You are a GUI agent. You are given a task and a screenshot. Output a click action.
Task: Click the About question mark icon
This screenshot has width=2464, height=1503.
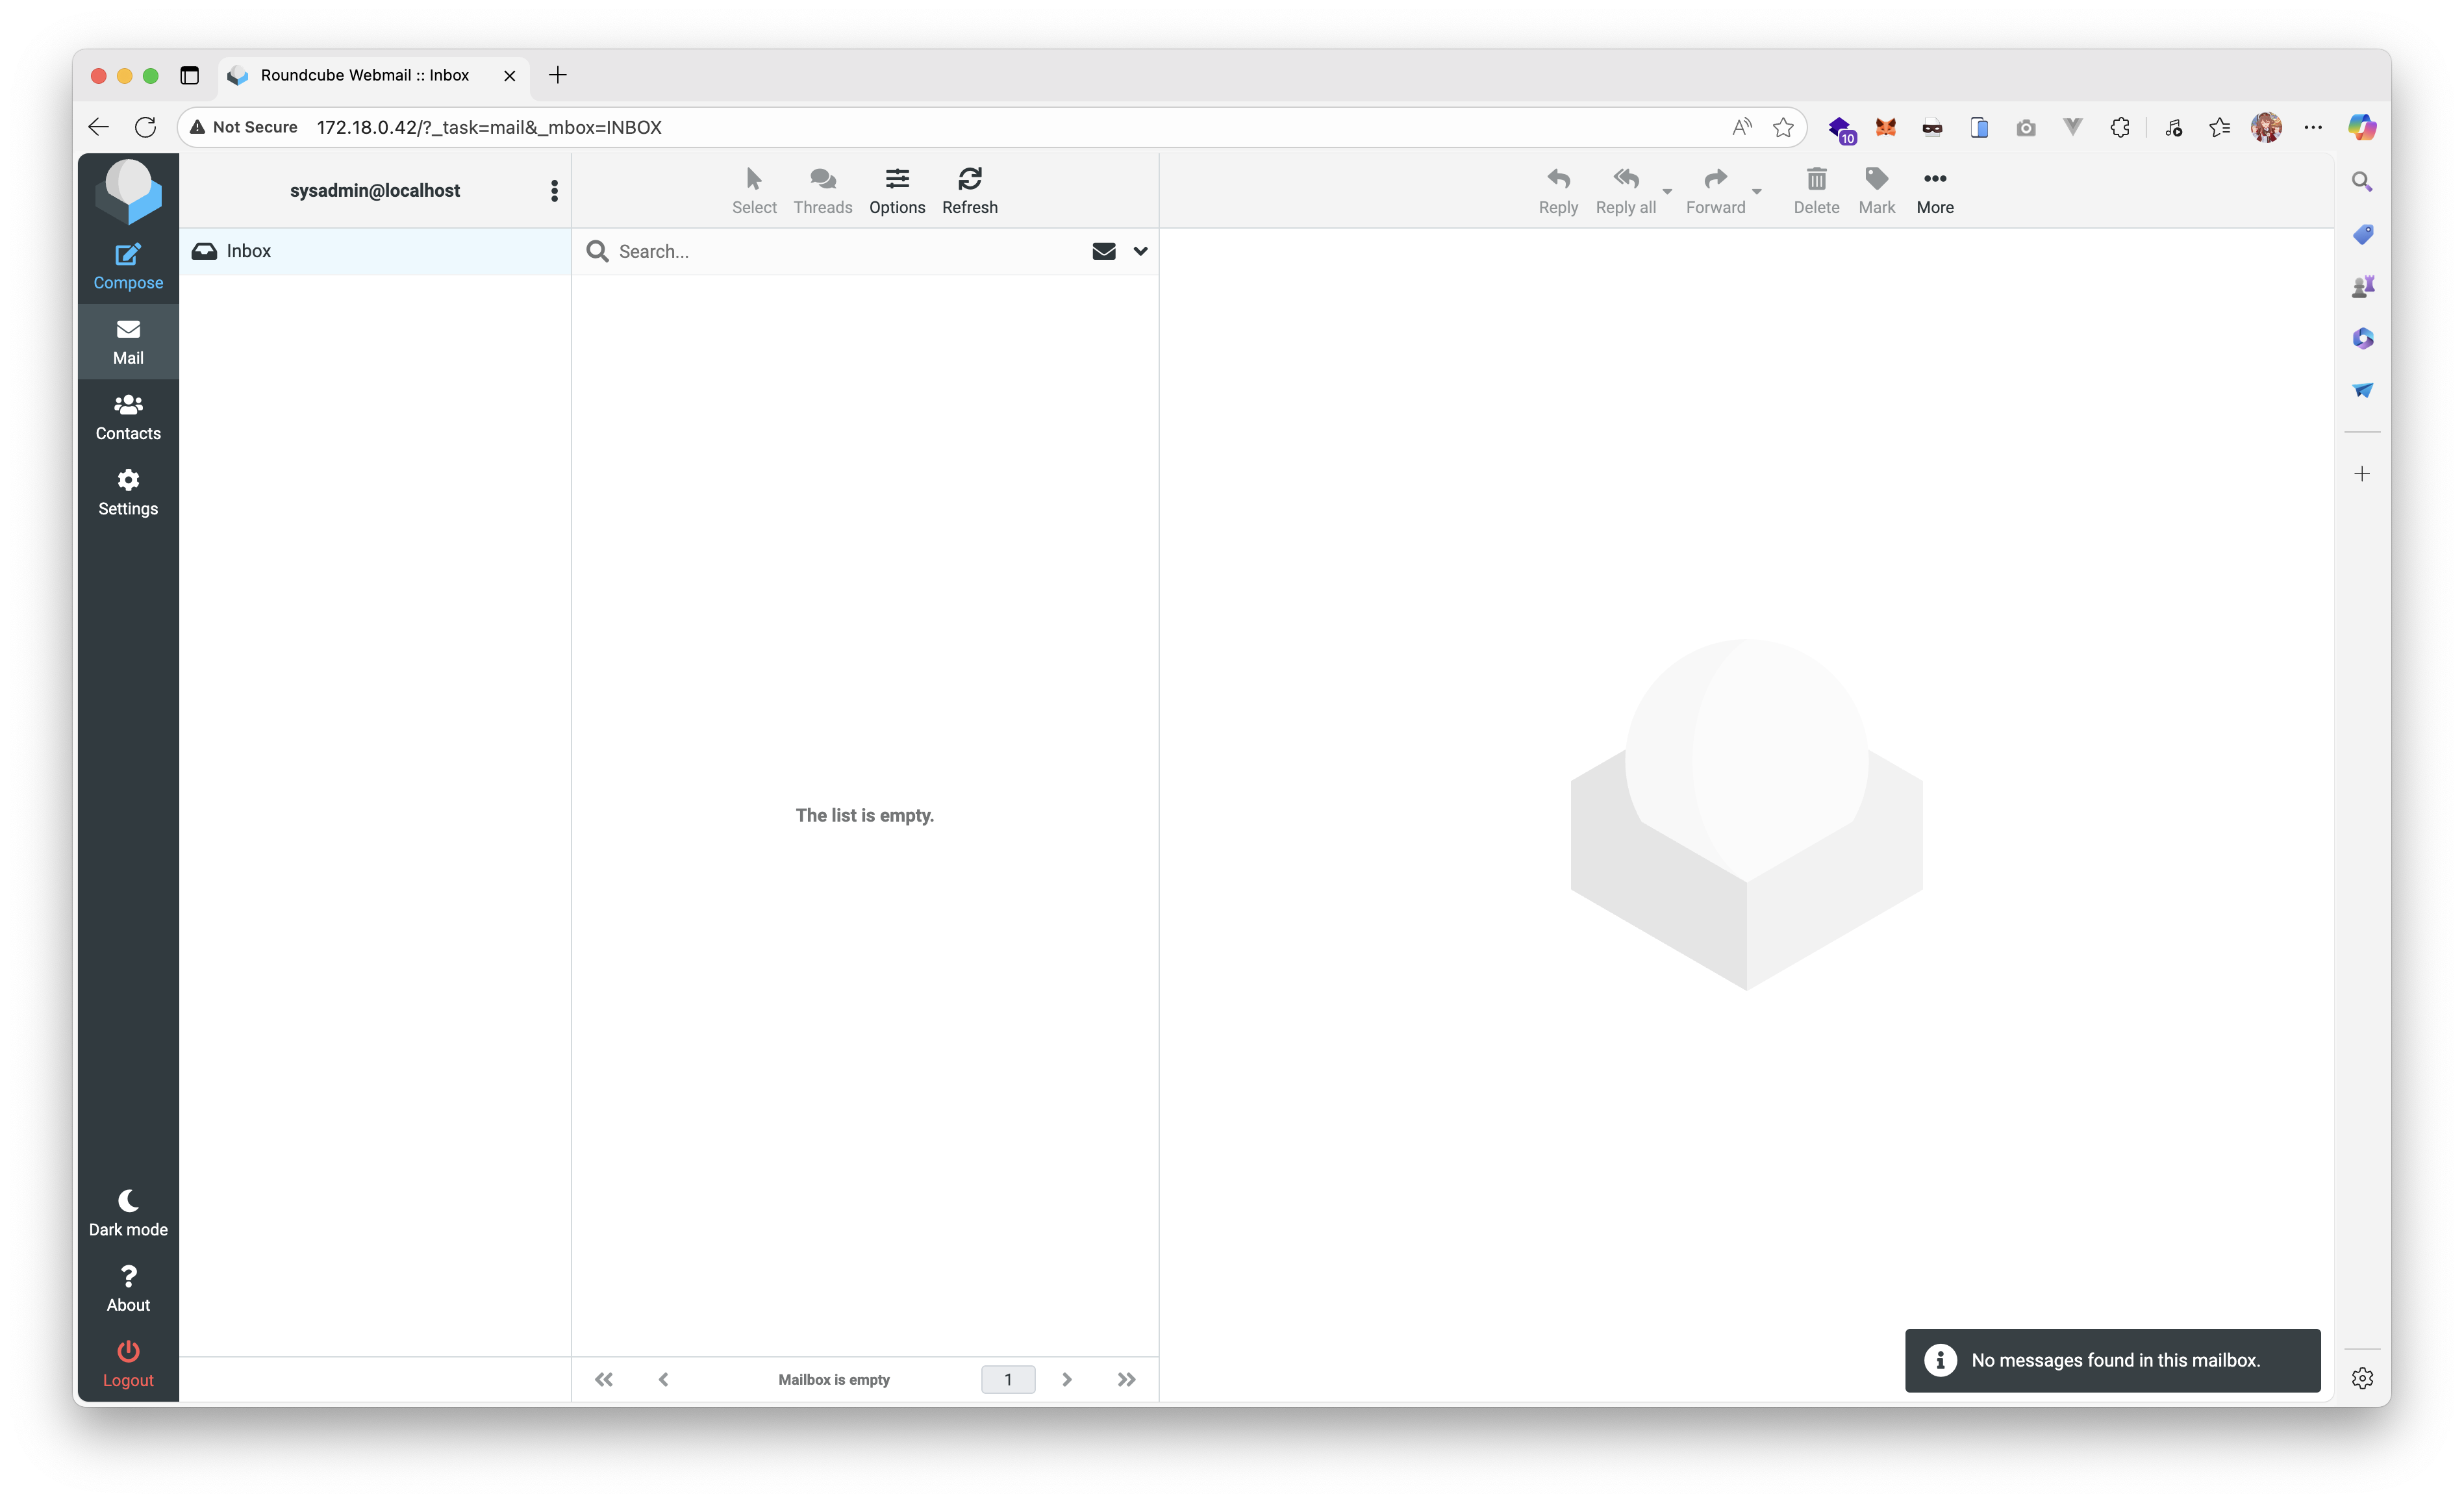pos(128,1277)
